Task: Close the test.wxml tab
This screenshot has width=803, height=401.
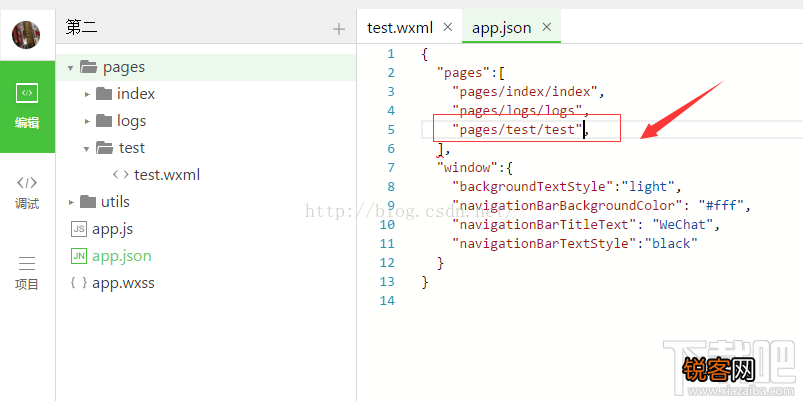Action: 448,27
